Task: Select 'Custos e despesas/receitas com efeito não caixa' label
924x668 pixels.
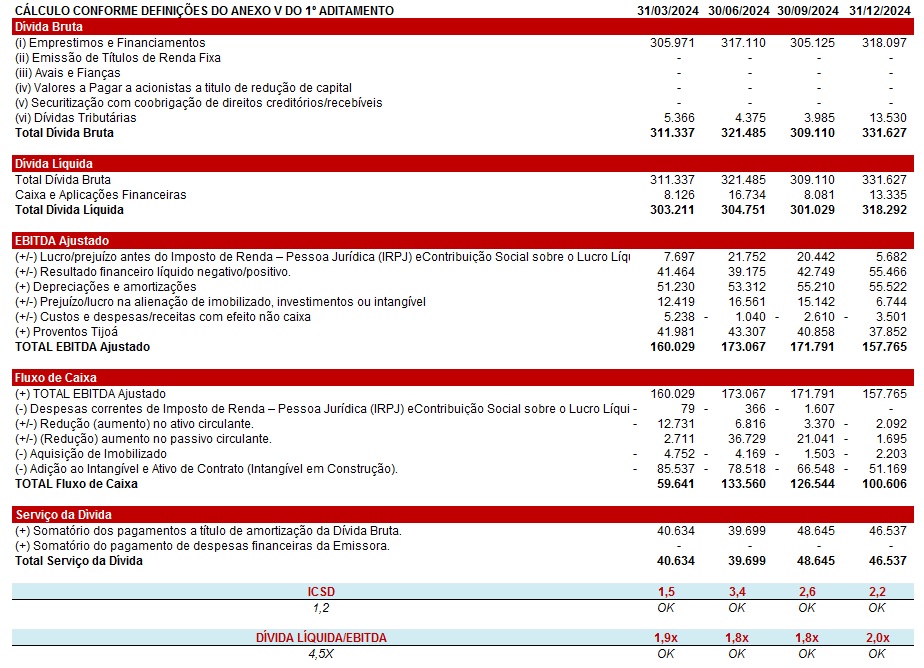Action: coord(163,317)
